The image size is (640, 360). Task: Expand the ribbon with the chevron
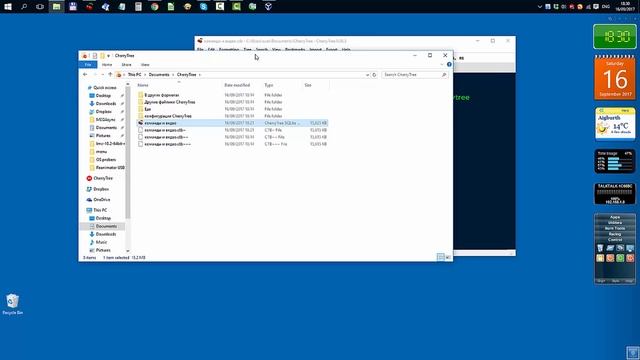point(442,64)
